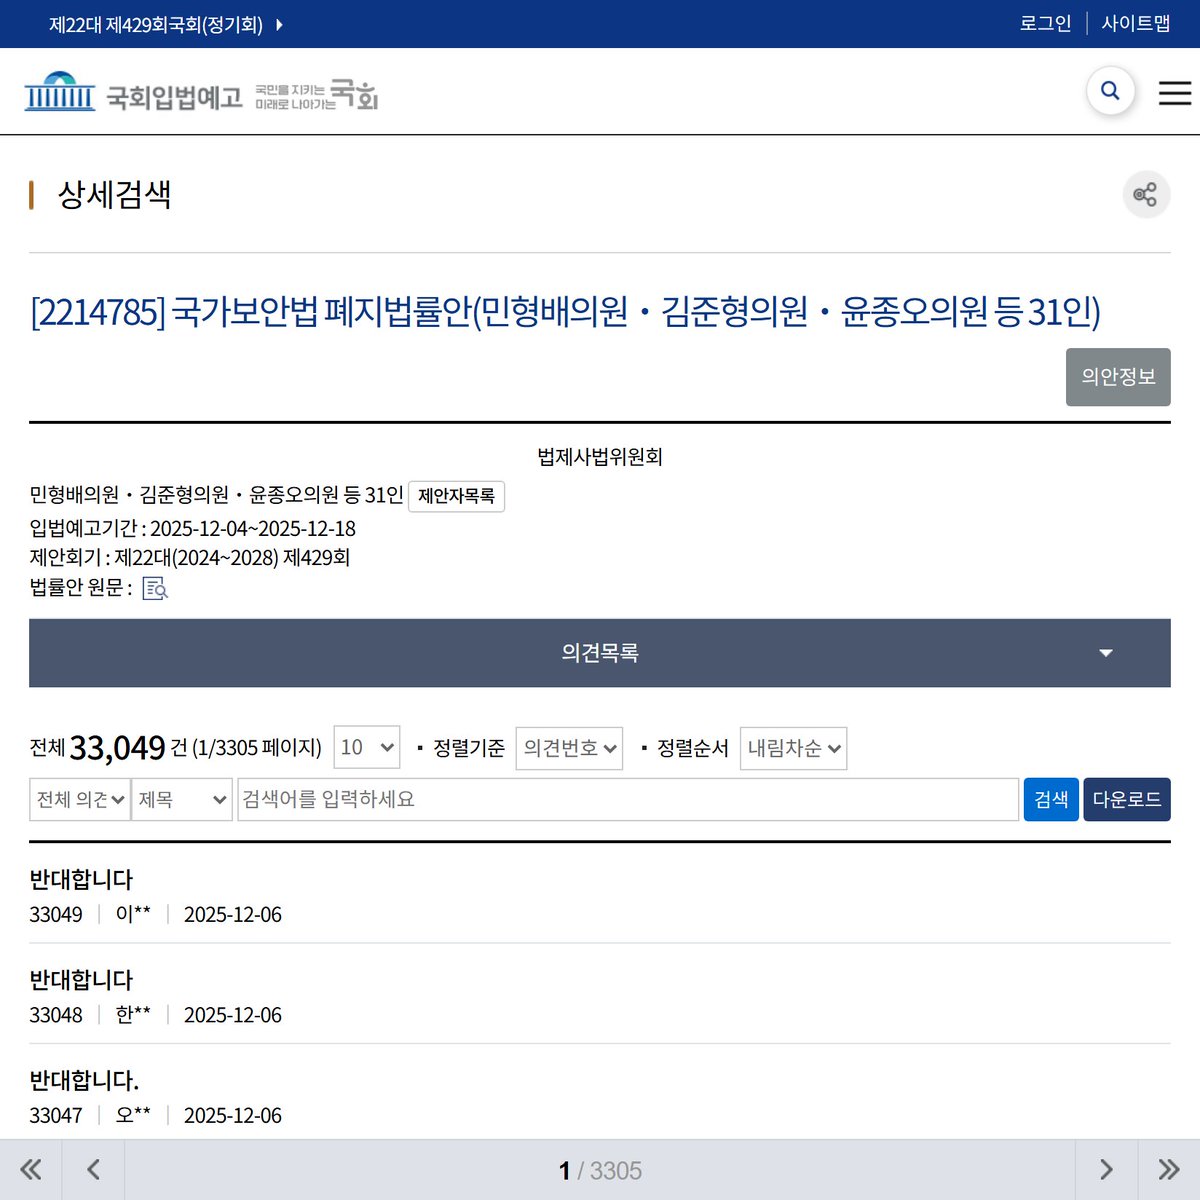Click the 검색 search button
The width and height of the screenshot is (1200, 1200).
coord(1051,799)
